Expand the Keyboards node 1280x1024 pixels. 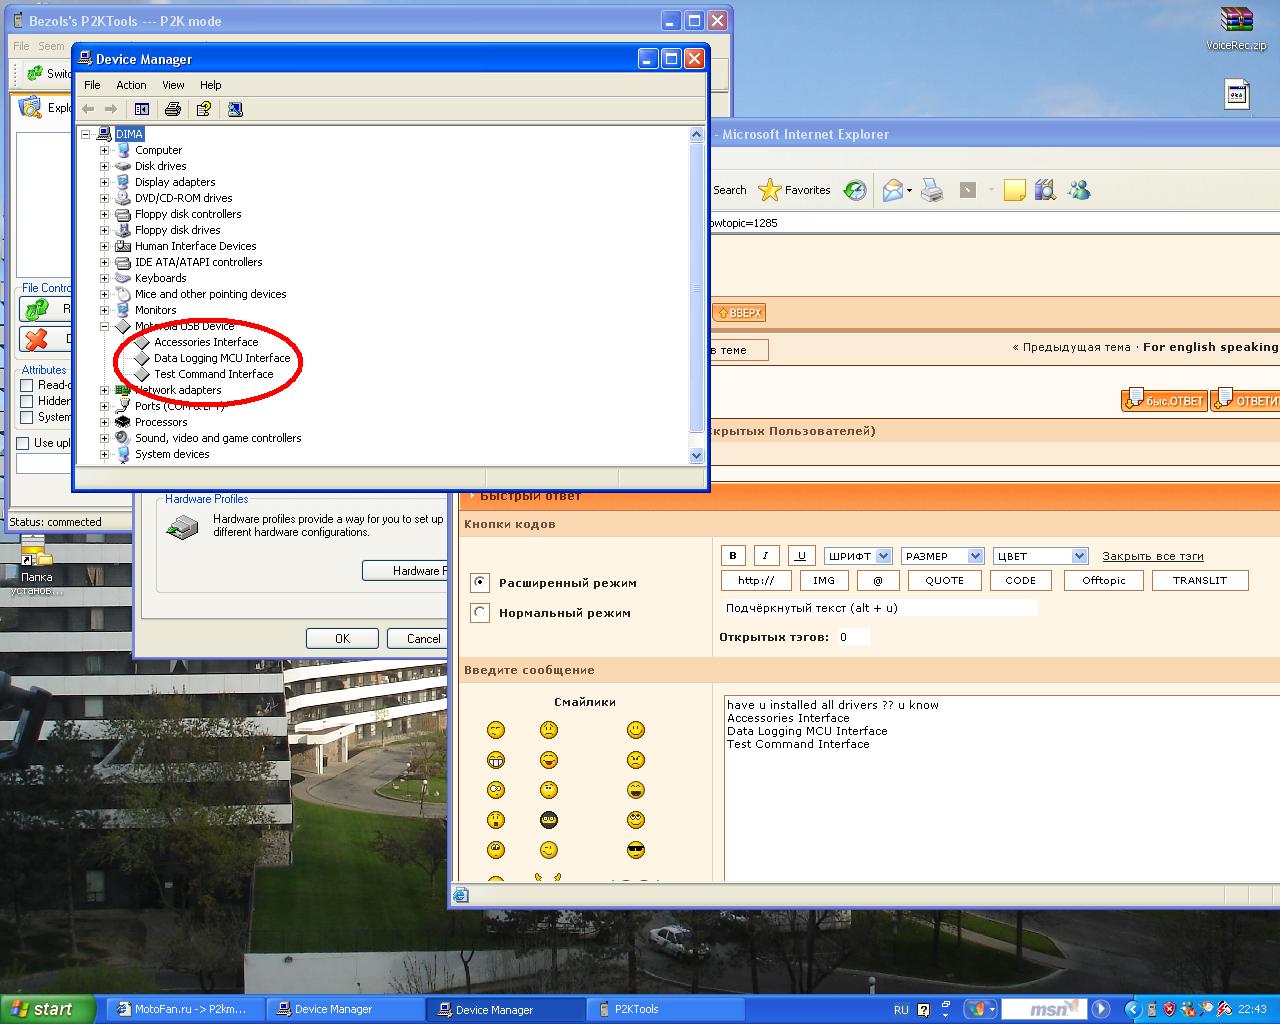(104, 278)
